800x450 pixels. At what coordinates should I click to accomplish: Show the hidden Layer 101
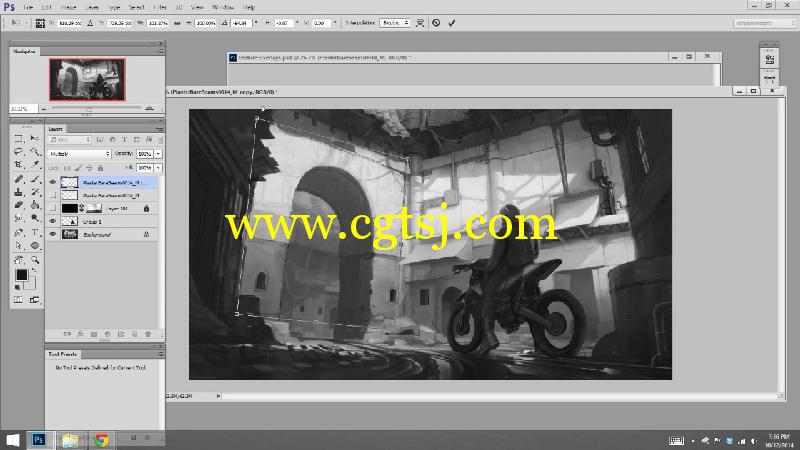point(53,208)
